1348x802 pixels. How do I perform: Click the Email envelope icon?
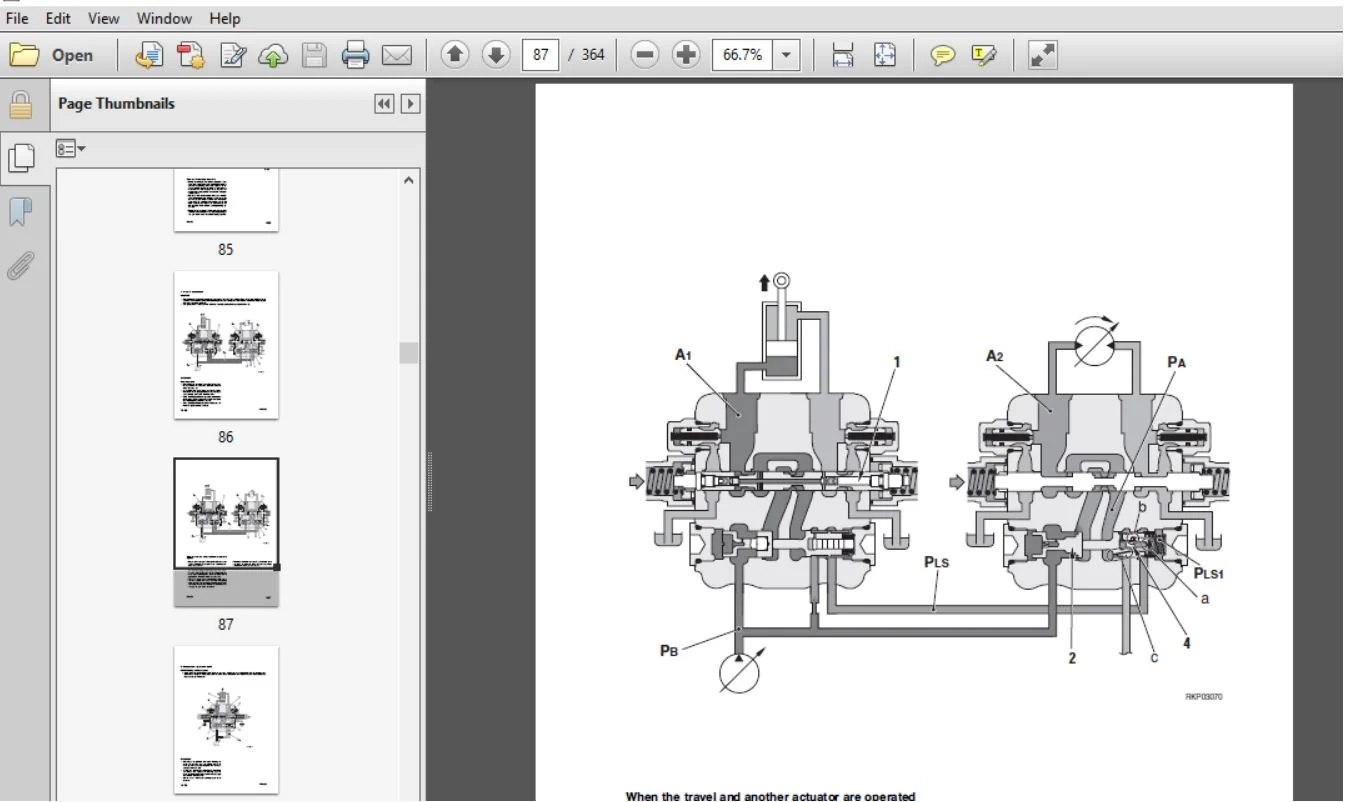[x=397, y=55]
